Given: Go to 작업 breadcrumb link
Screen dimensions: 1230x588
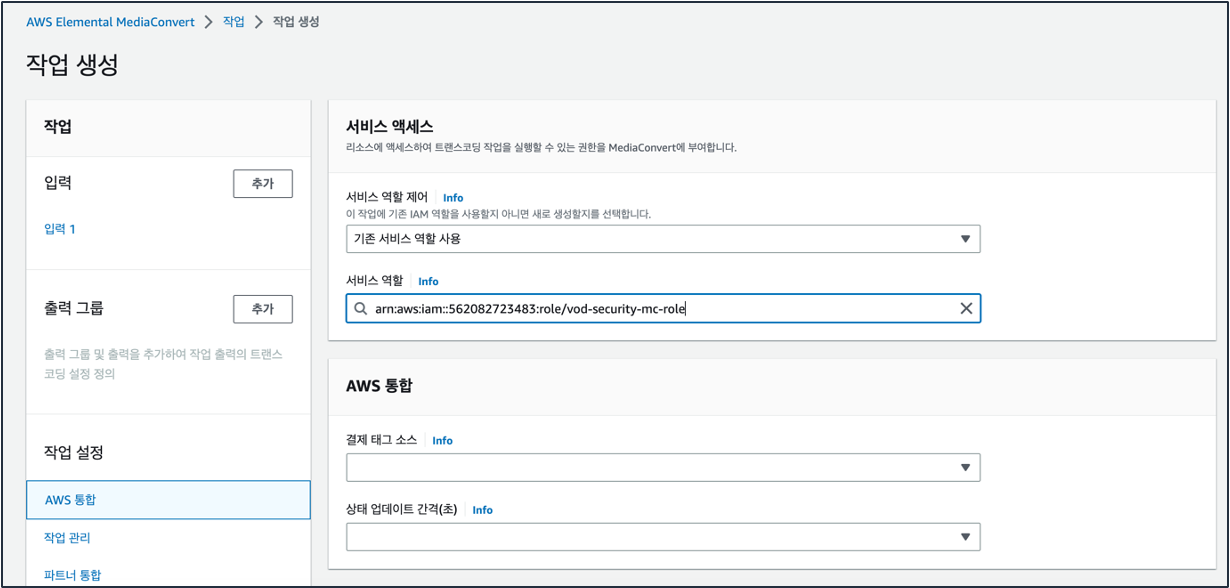Looking at the screenshot, I should 233,21.
